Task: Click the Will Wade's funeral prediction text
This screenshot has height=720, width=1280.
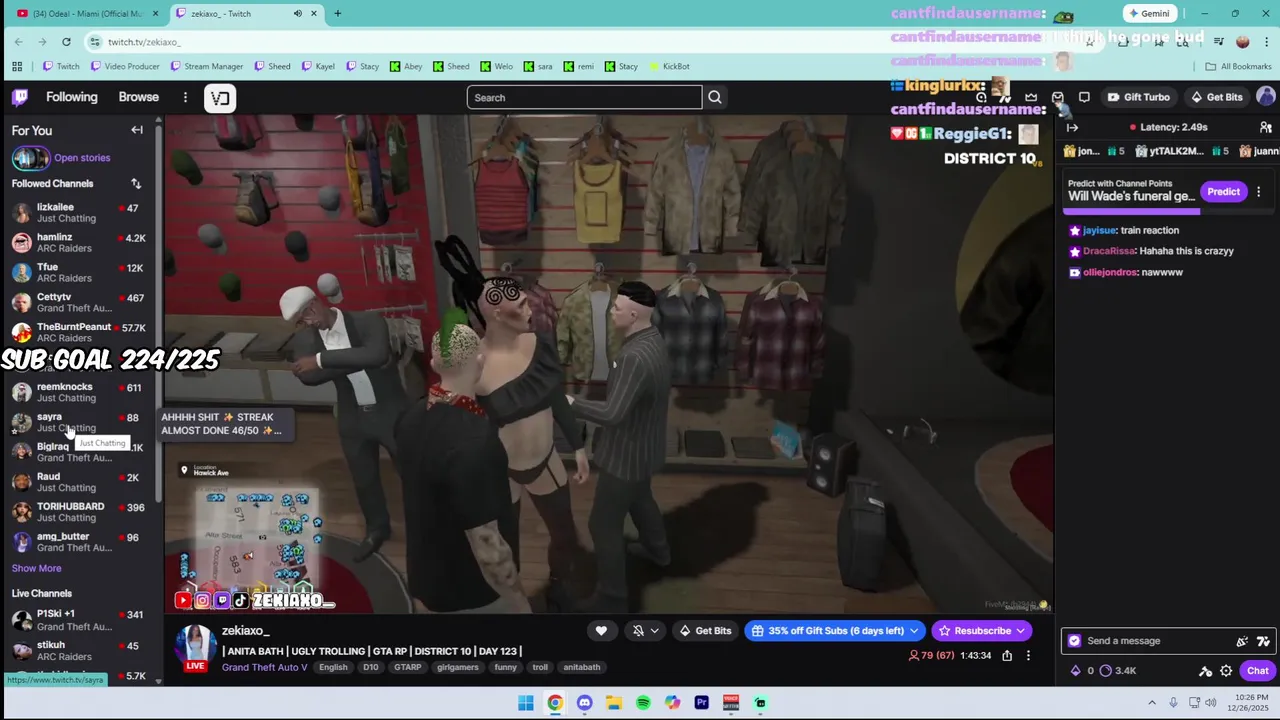Action: (1131, 196)
